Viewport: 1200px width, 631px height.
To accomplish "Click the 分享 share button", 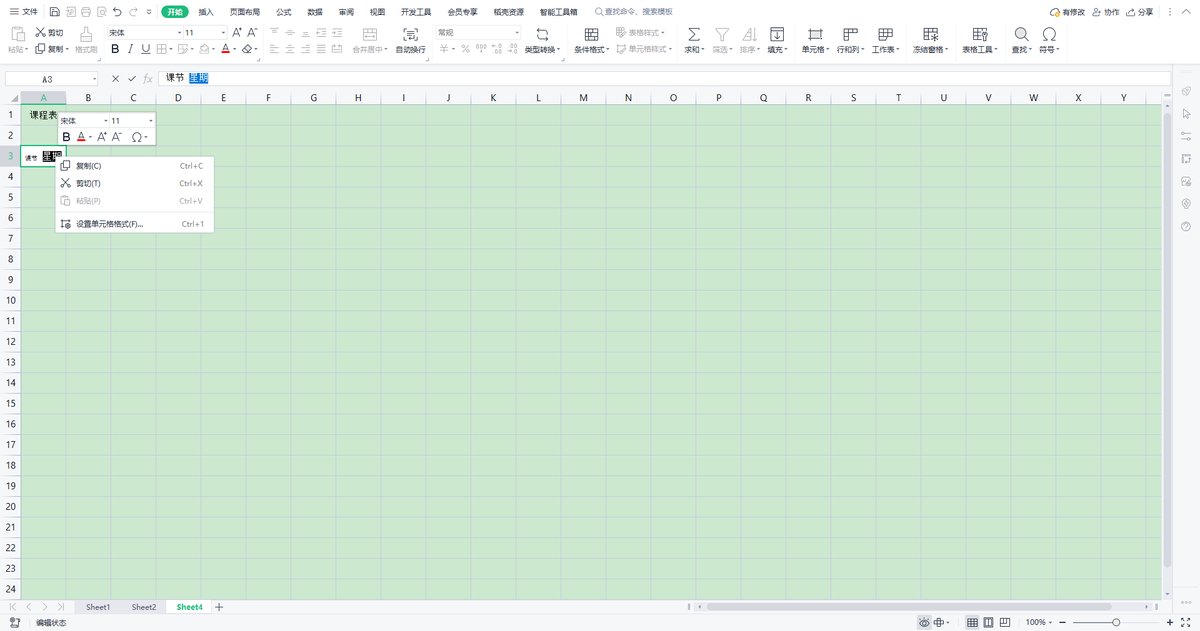I will click(x=1138, y=12).
